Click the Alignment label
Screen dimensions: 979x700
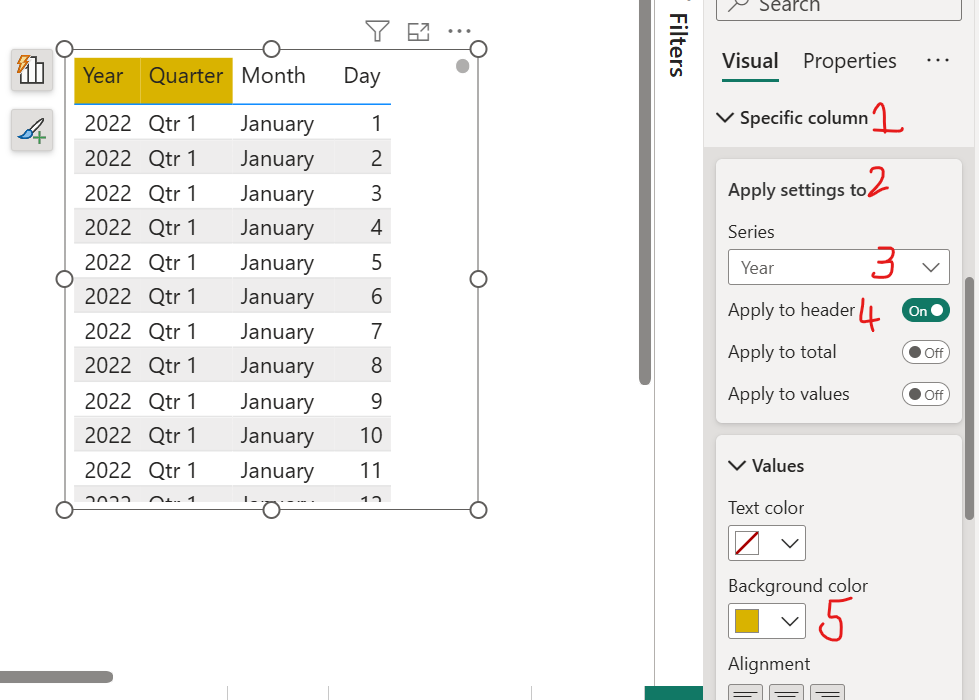click(x=769, y=663)
